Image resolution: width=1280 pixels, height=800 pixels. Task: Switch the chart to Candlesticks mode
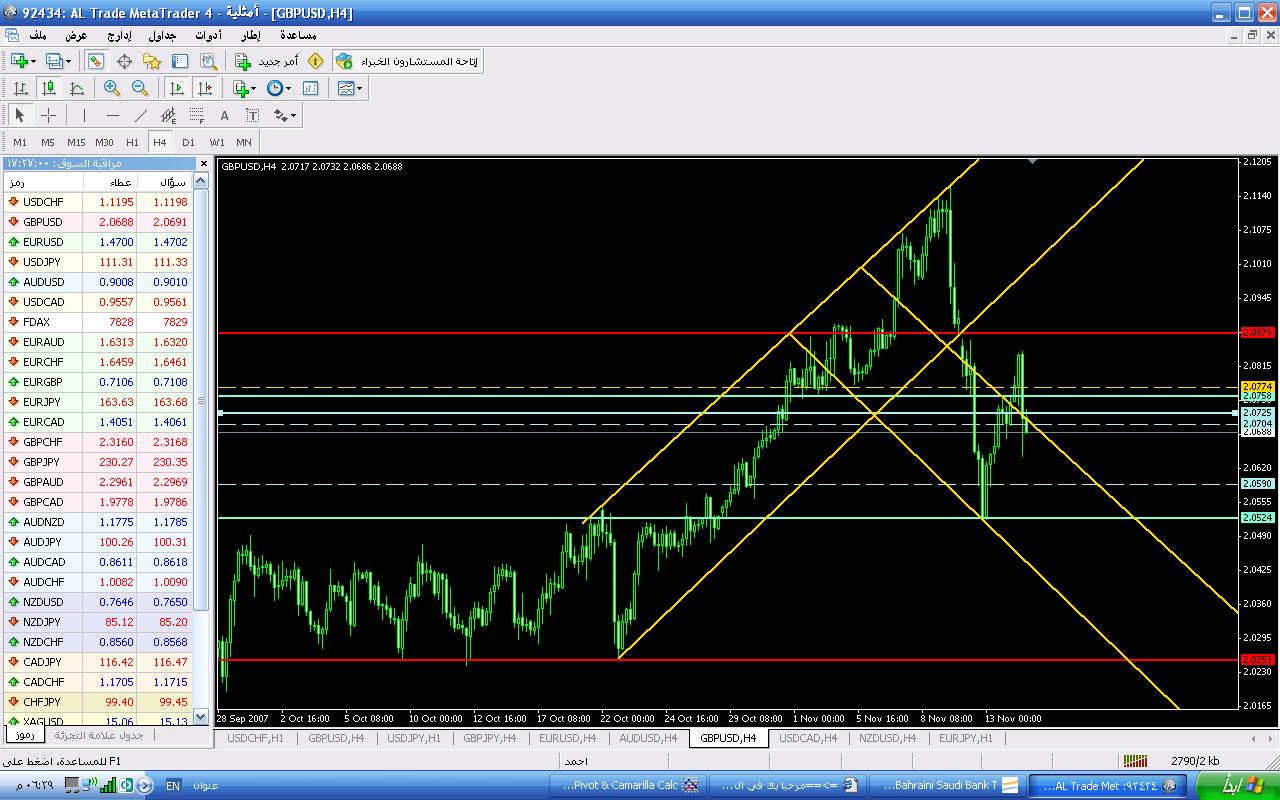(x=48, y=89)
